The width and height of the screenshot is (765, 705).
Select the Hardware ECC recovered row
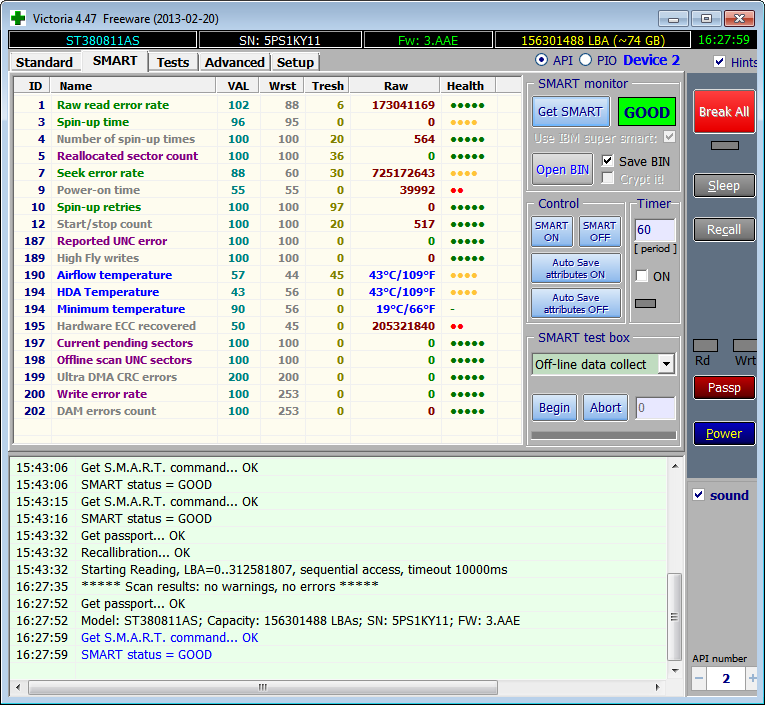[267, 326]
